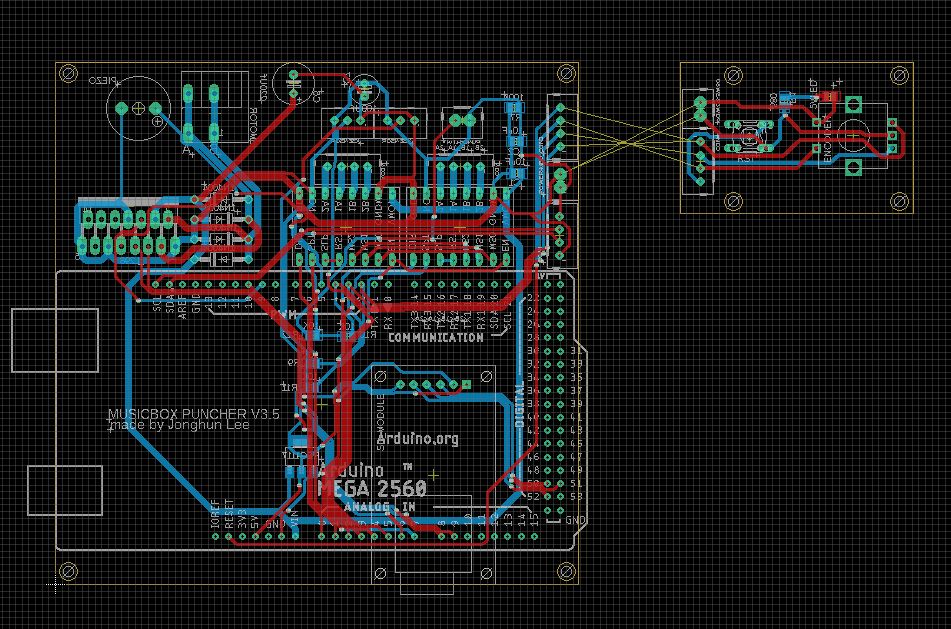
Task: Select the top-right mounting hole of main board
Action: tap(566, 74)
